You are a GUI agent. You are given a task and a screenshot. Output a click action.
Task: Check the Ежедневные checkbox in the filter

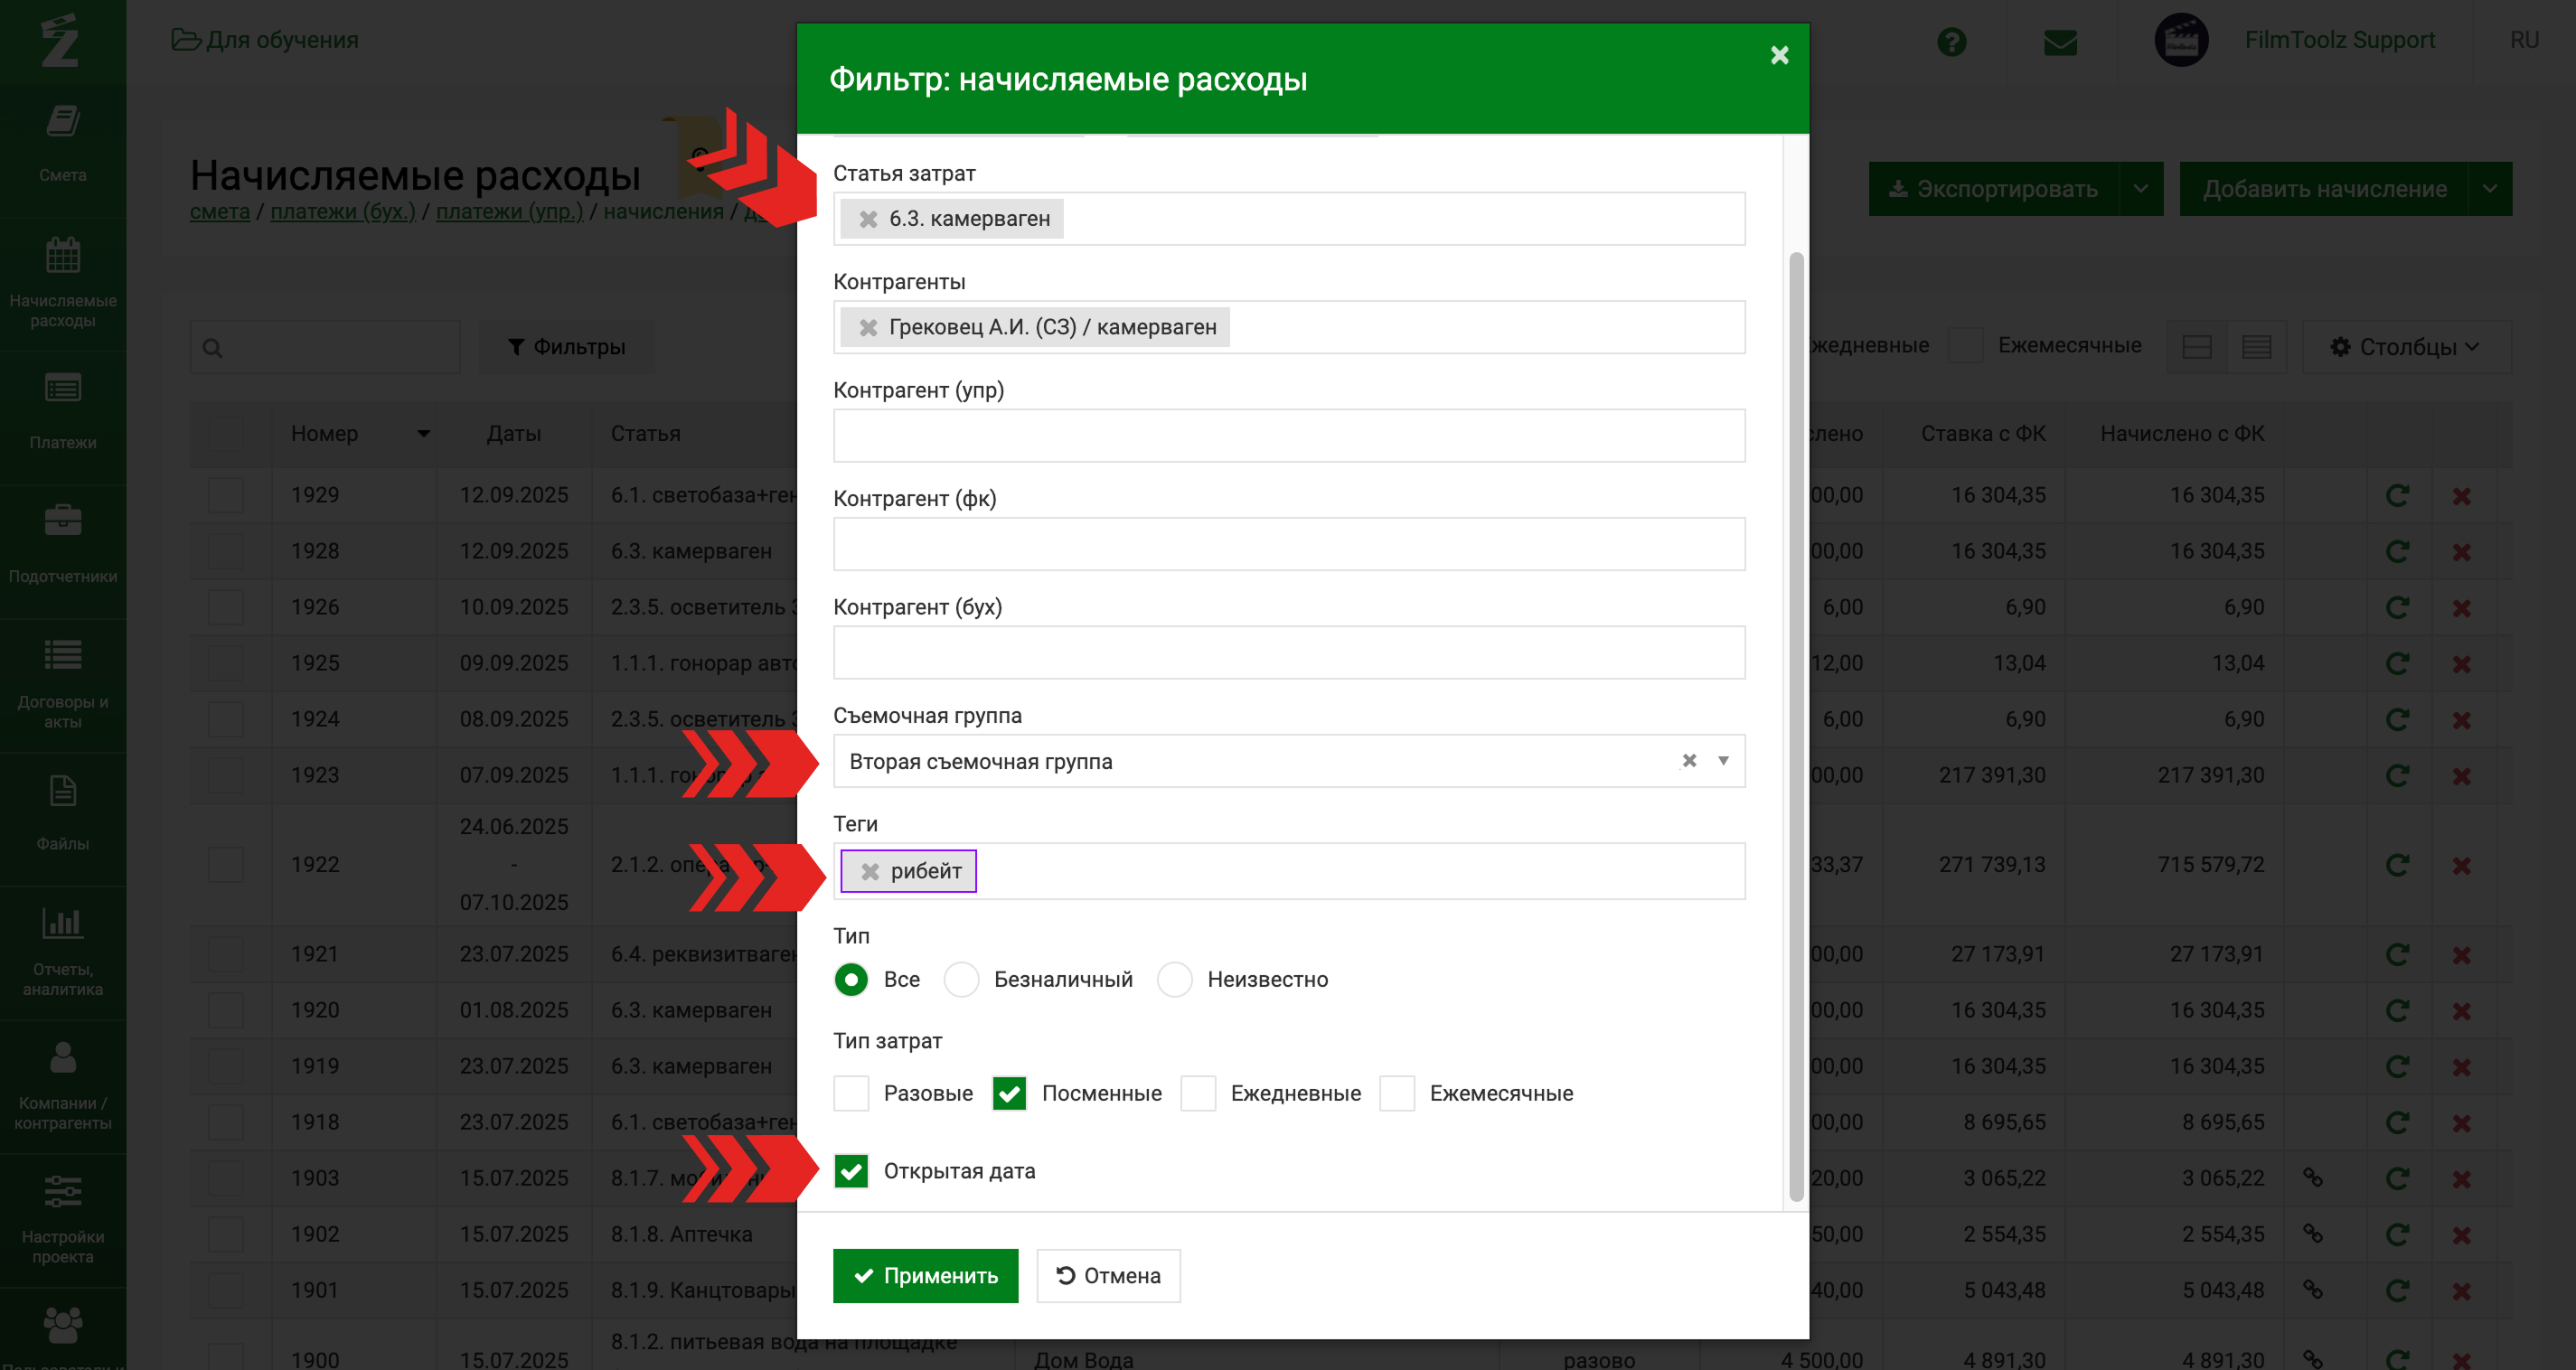point(1198,1094)
